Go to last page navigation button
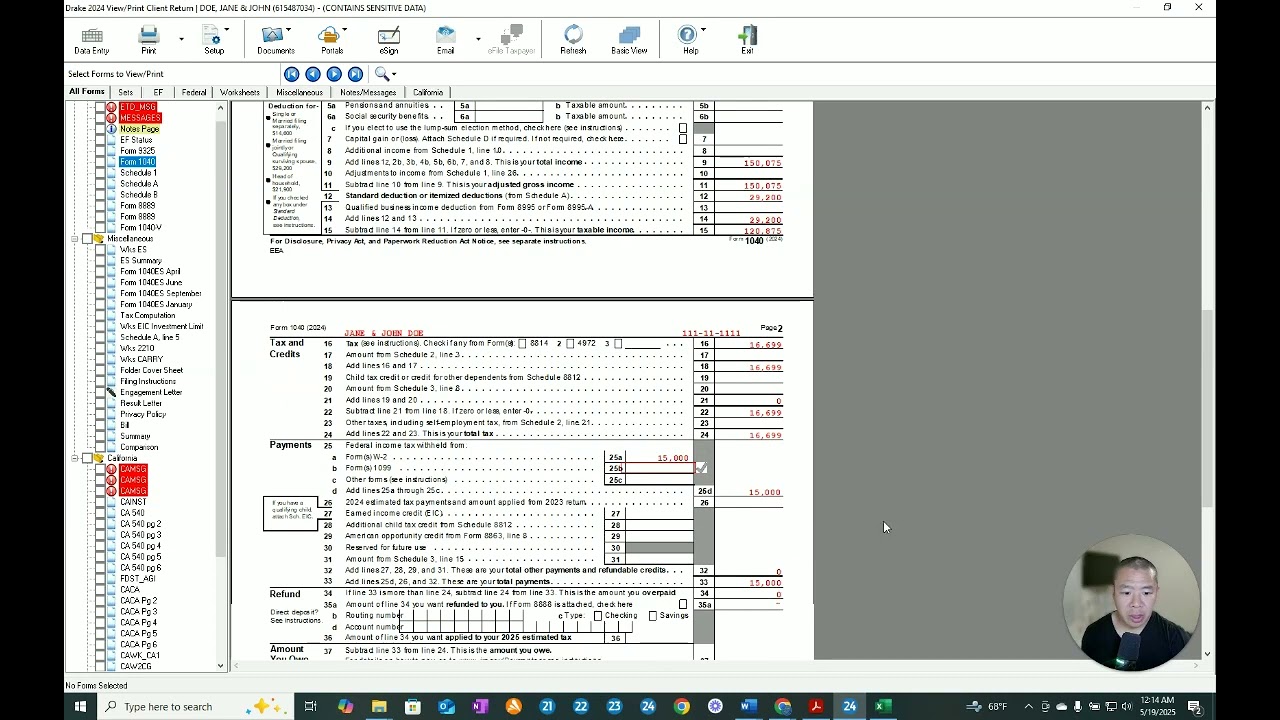The image size is (1280, 720). [x=355, y=74]
